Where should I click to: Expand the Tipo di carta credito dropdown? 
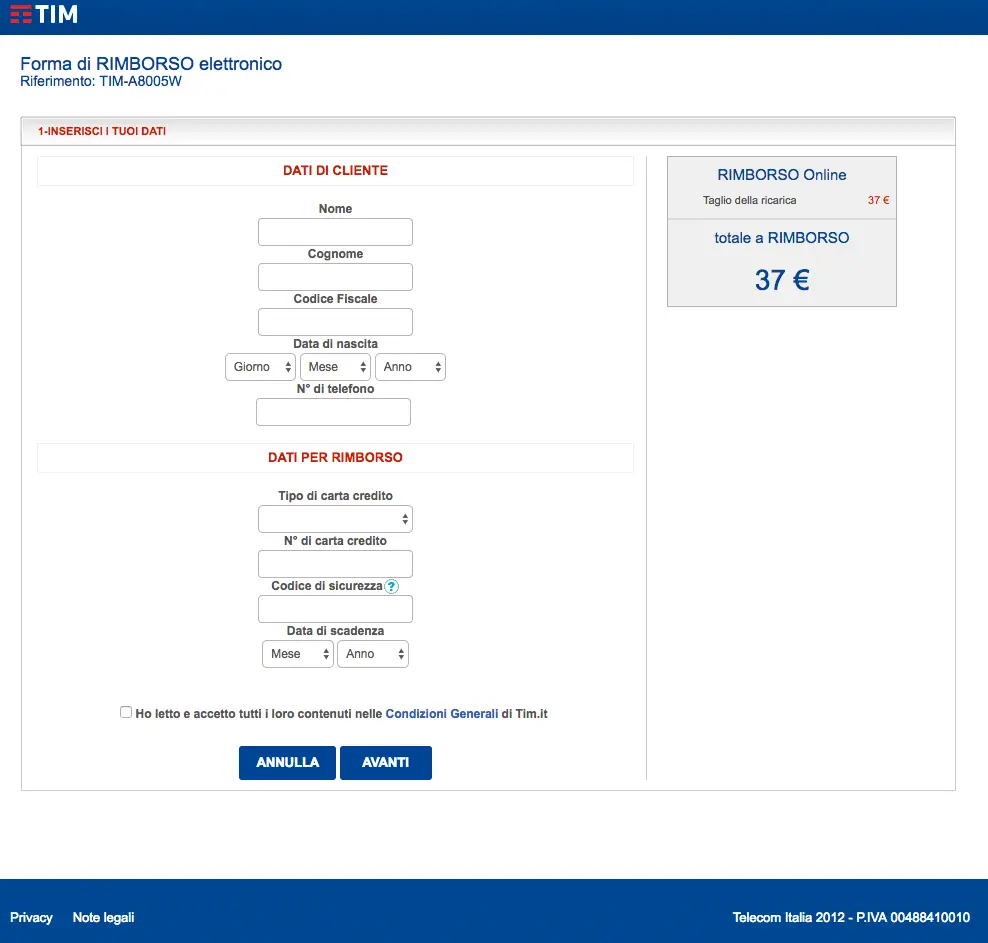tap(335, 519)
